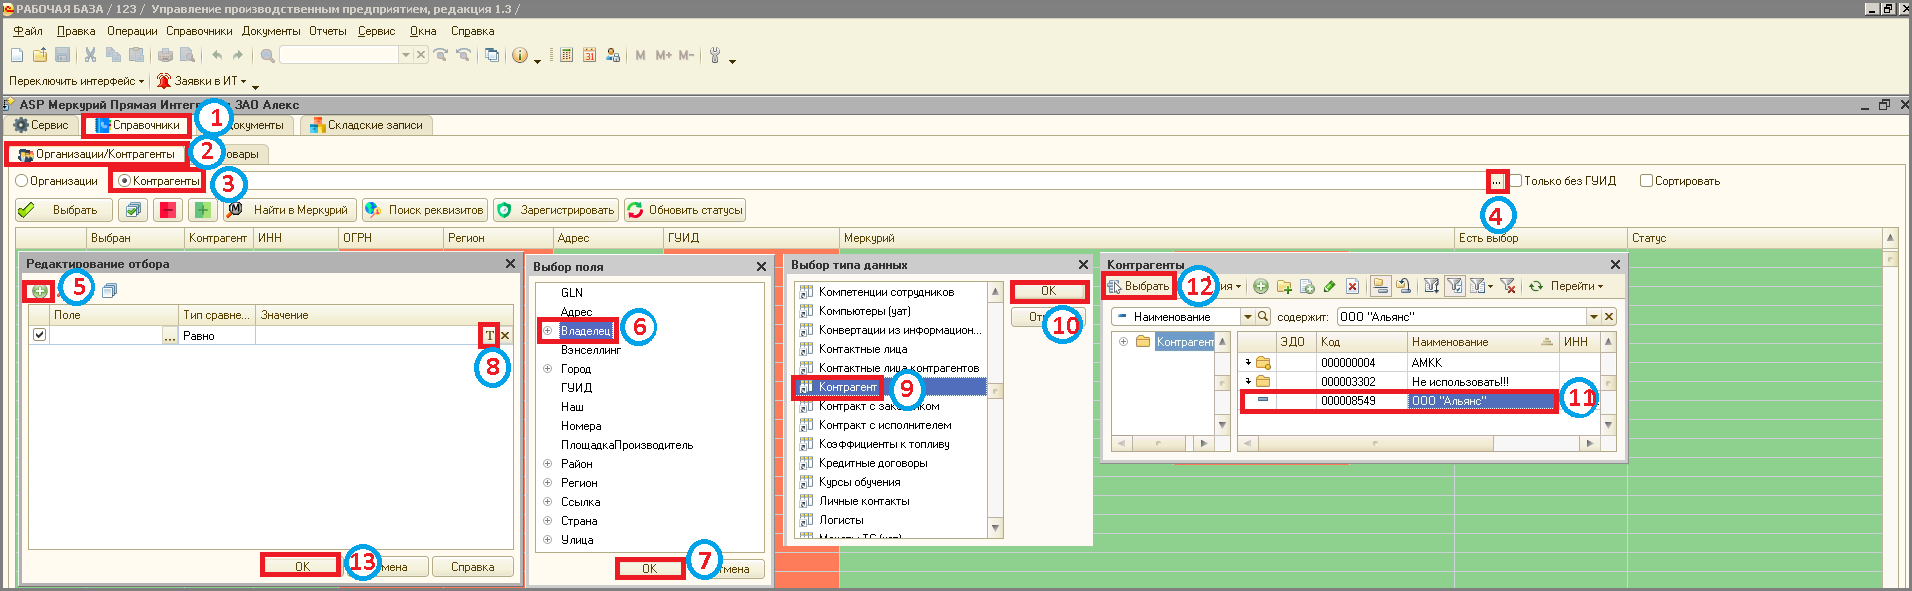Click the add new filter row icon
This screenshot has width=1912, height=591.
pyautogui.click(x=39, y=291)
